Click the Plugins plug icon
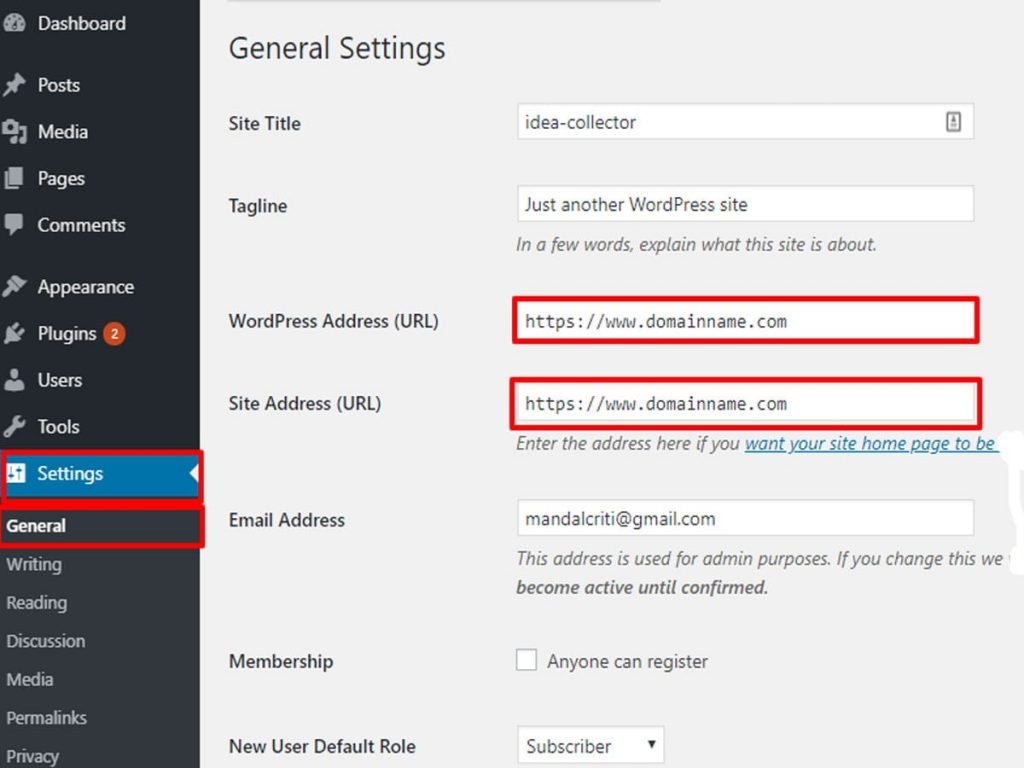The width and height of the screenshot is (1024, 768). tap(18, 334)
